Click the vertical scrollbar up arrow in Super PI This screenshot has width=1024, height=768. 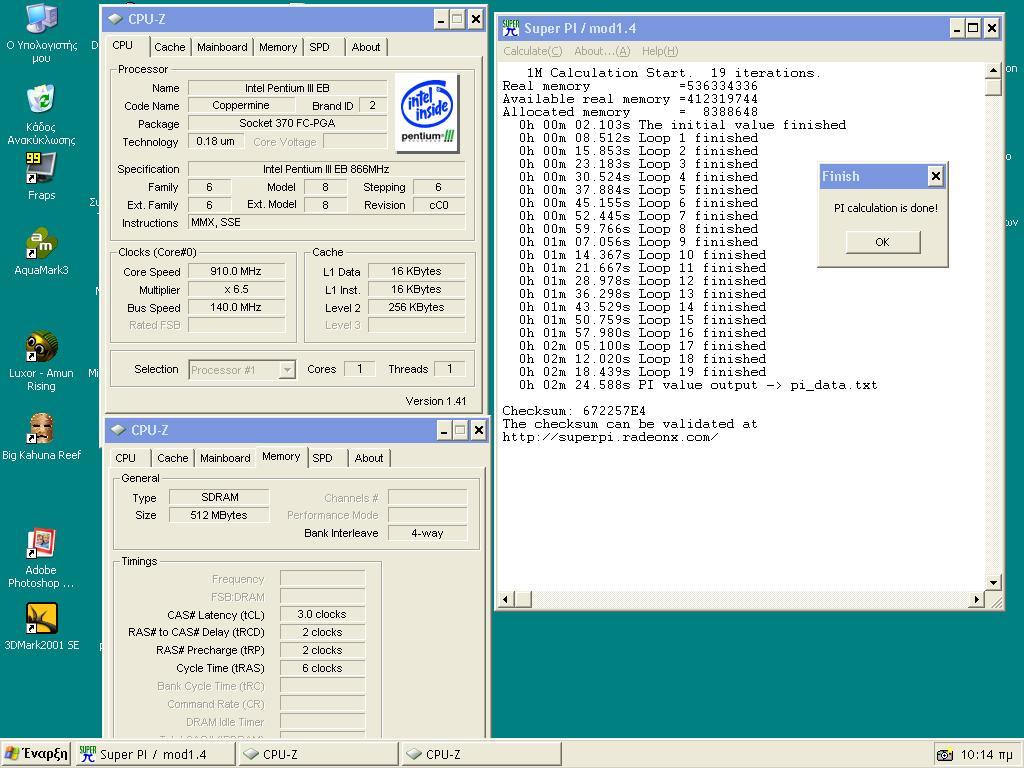tap(993, 70)
